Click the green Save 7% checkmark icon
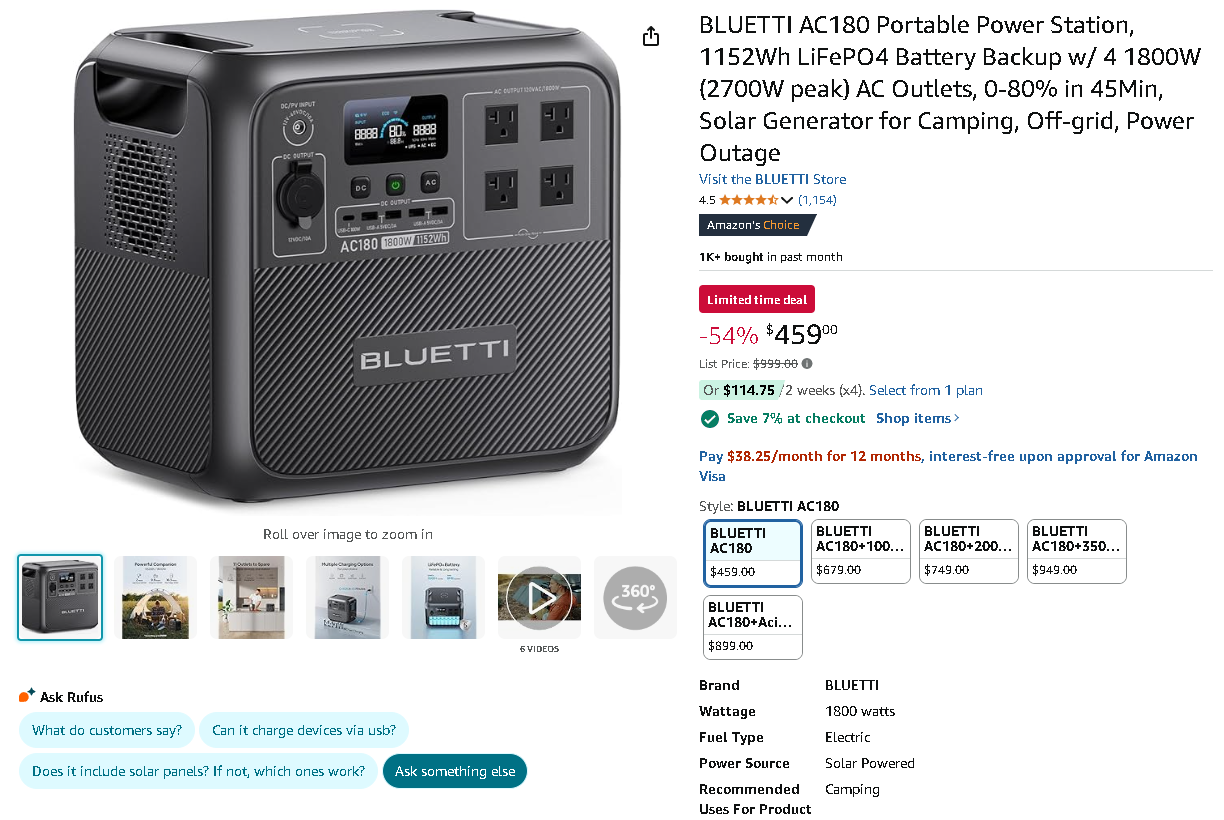Viewport: 1224px width, 820px height. click(710, 418)
